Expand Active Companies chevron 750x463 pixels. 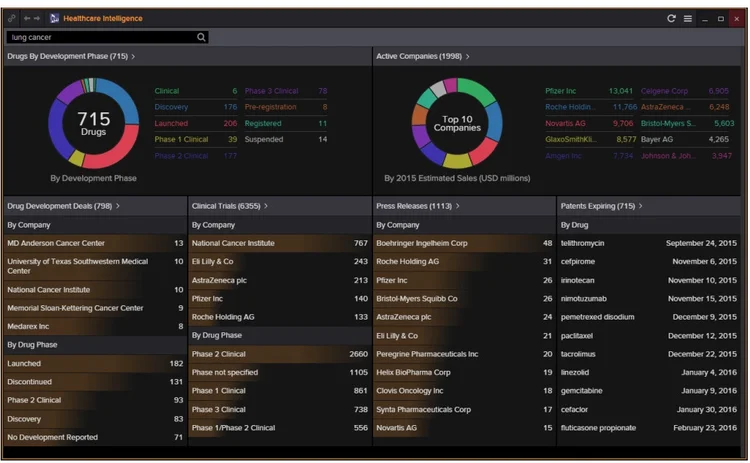pos(467,56)
